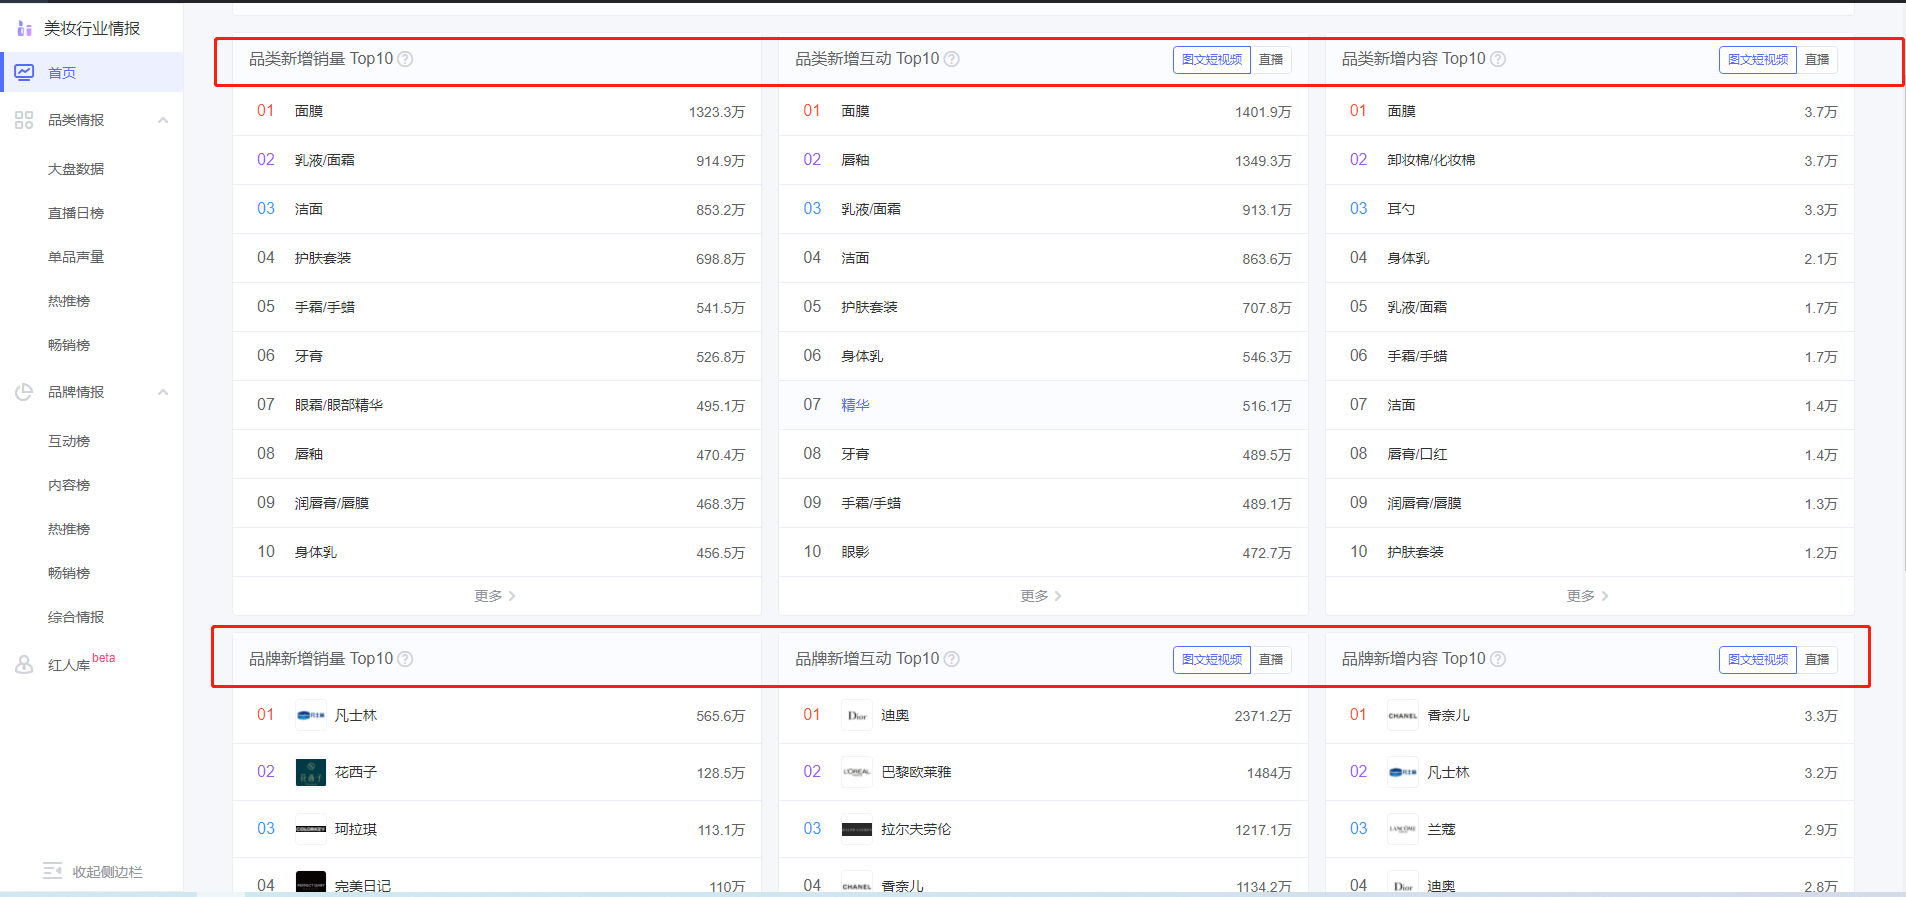Click the 美妆行业情报 logo icon
Screen dimensions: 1906x897
tap(24, 28)
